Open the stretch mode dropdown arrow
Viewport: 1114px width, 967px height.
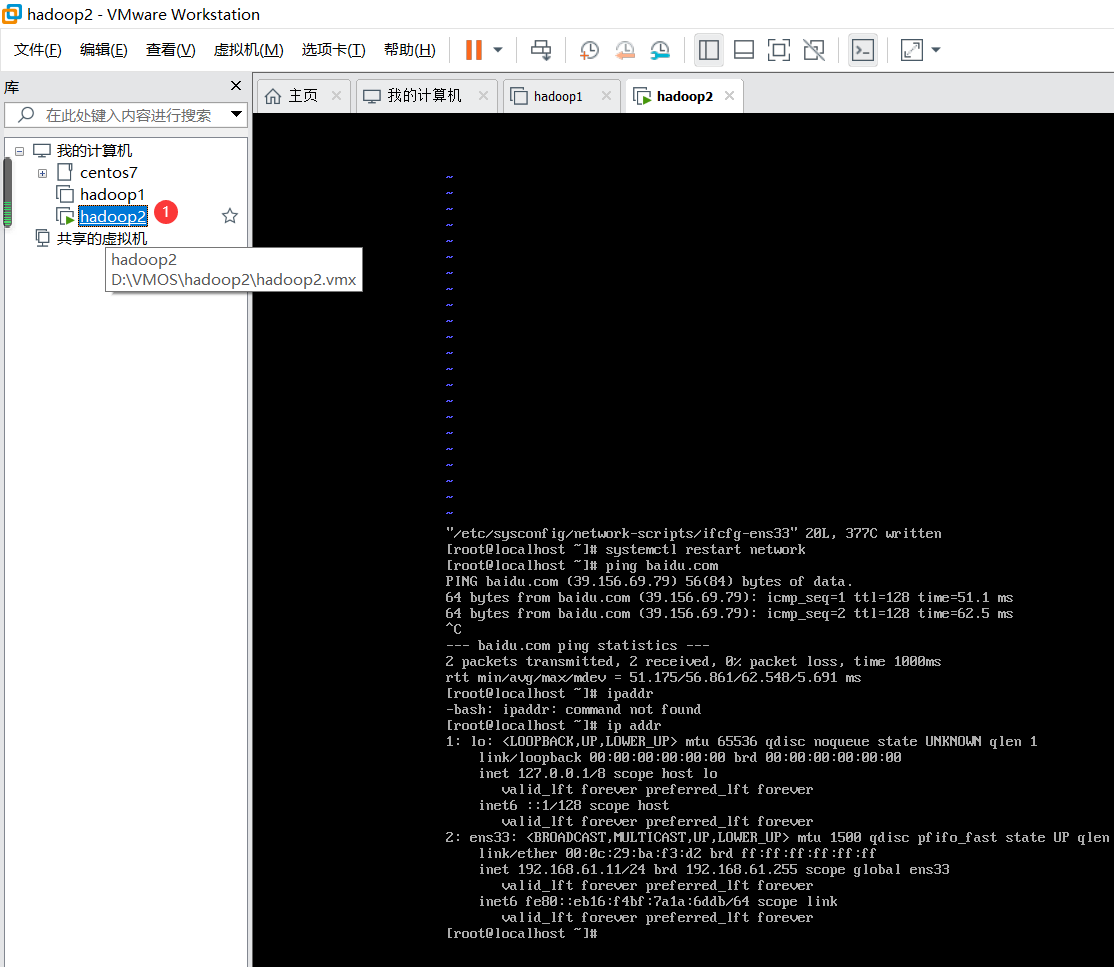936,50
